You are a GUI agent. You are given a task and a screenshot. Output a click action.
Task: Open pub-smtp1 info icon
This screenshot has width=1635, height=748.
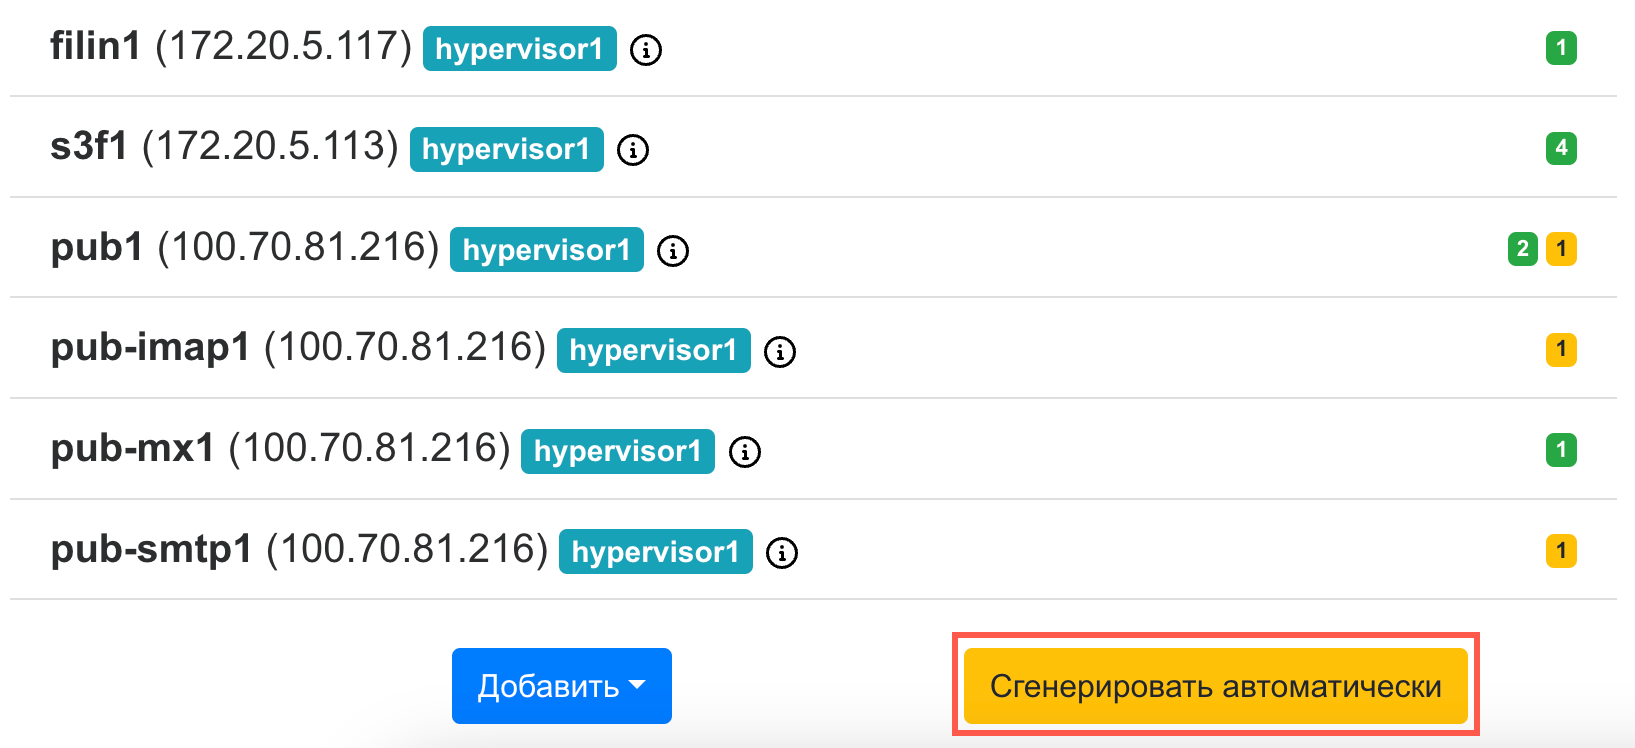pyautogui.click(x=782, y=552)
